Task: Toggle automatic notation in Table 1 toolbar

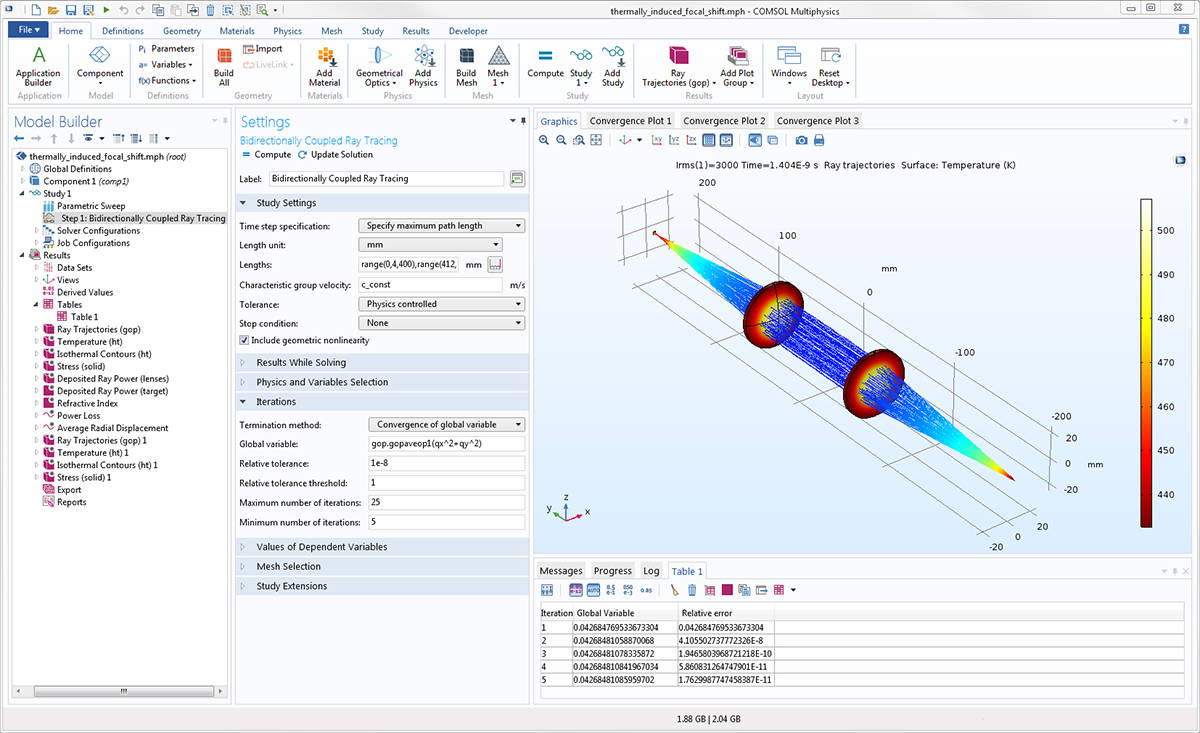Action: [593, 590]
